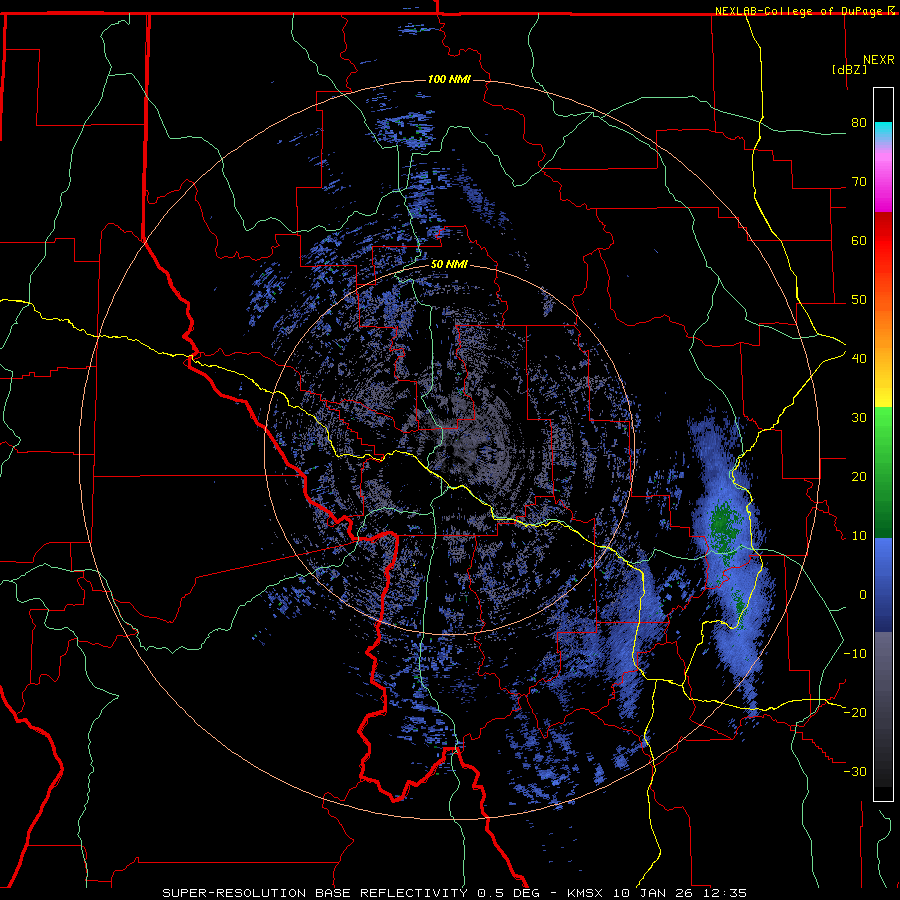Viewport: 900px width, 900px height.
Task: Click the -30 value on the dBZ scale
Action: coord(855,771)
